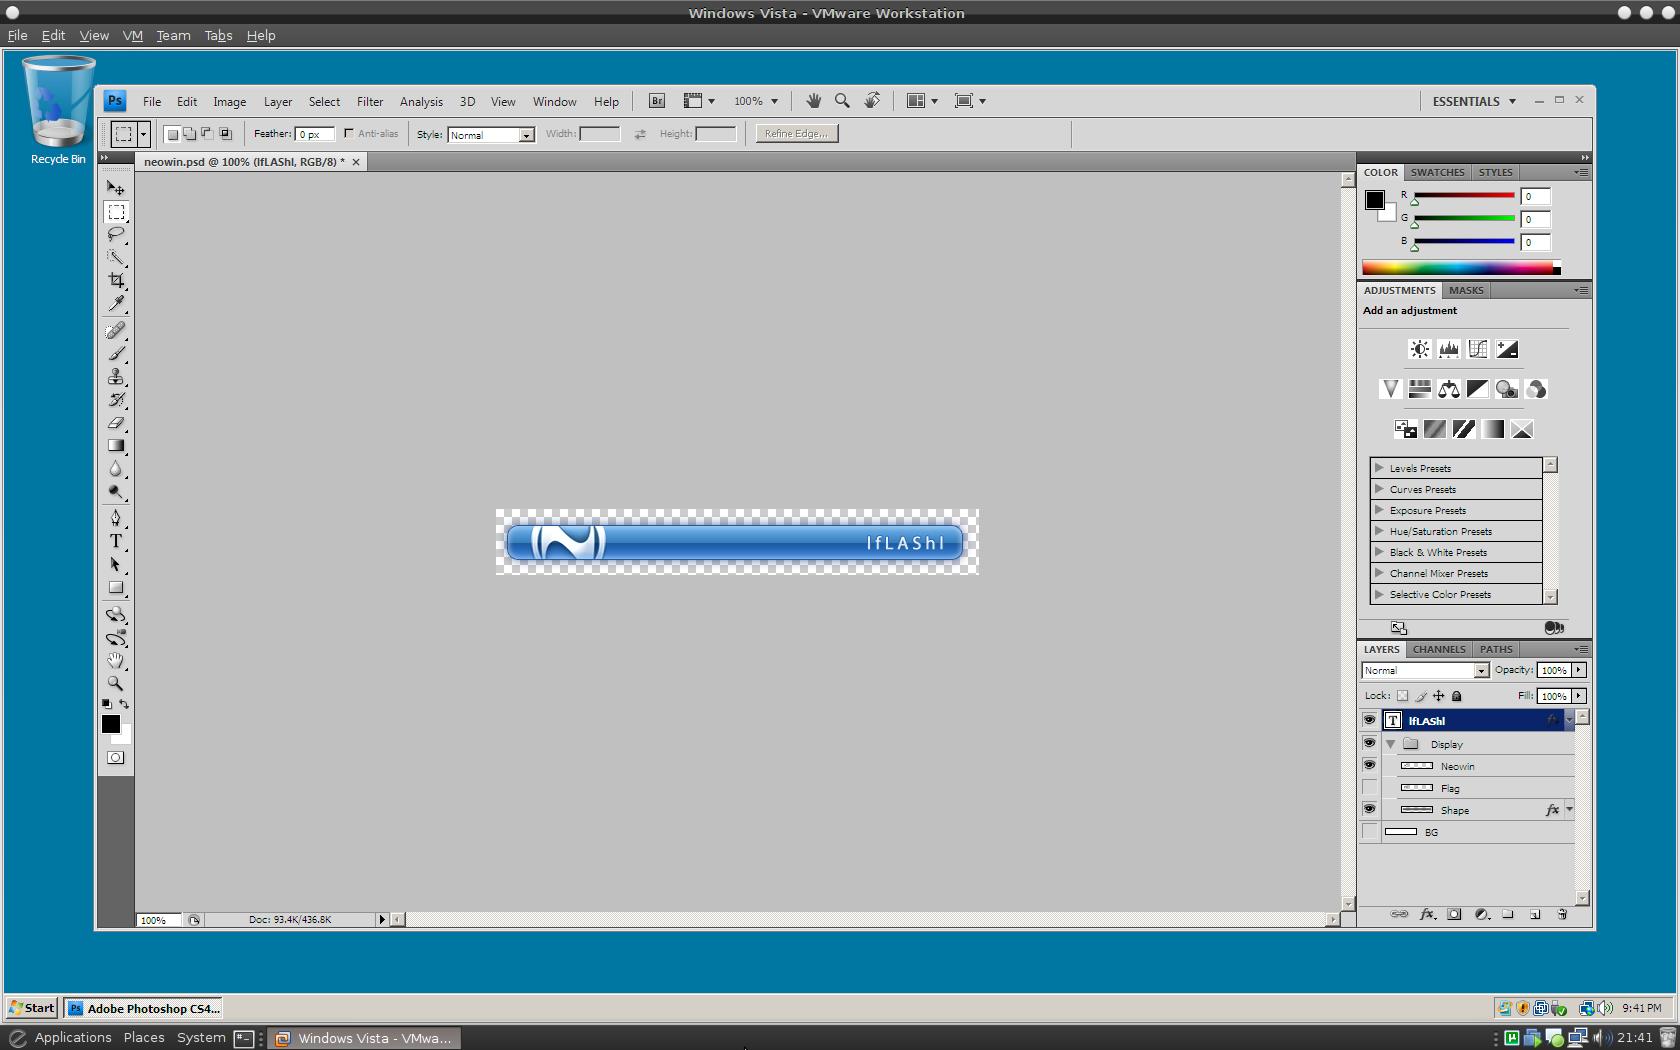Launch Bridge from the application bar
Viewport: 1680px width, 1050px height.
657,101
